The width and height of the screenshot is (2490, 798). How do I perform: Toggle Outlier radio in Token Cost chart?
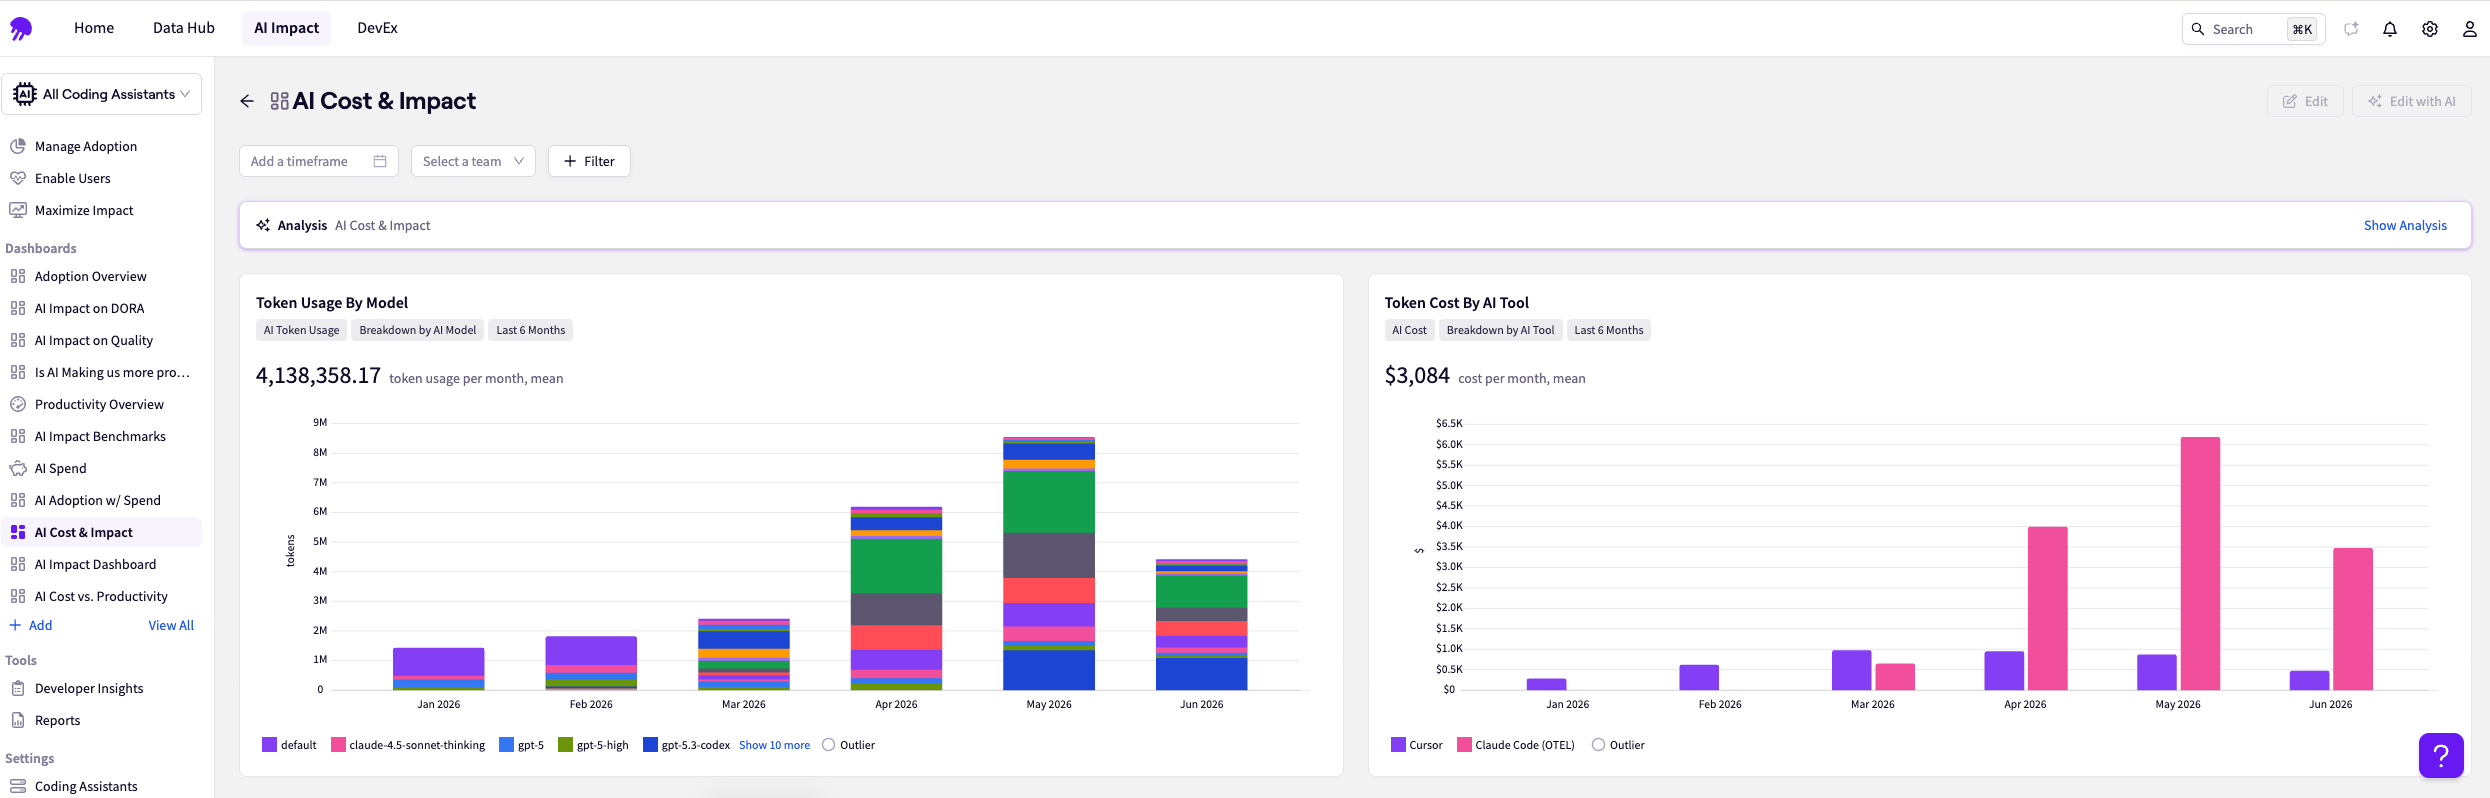pos(1598,745)
